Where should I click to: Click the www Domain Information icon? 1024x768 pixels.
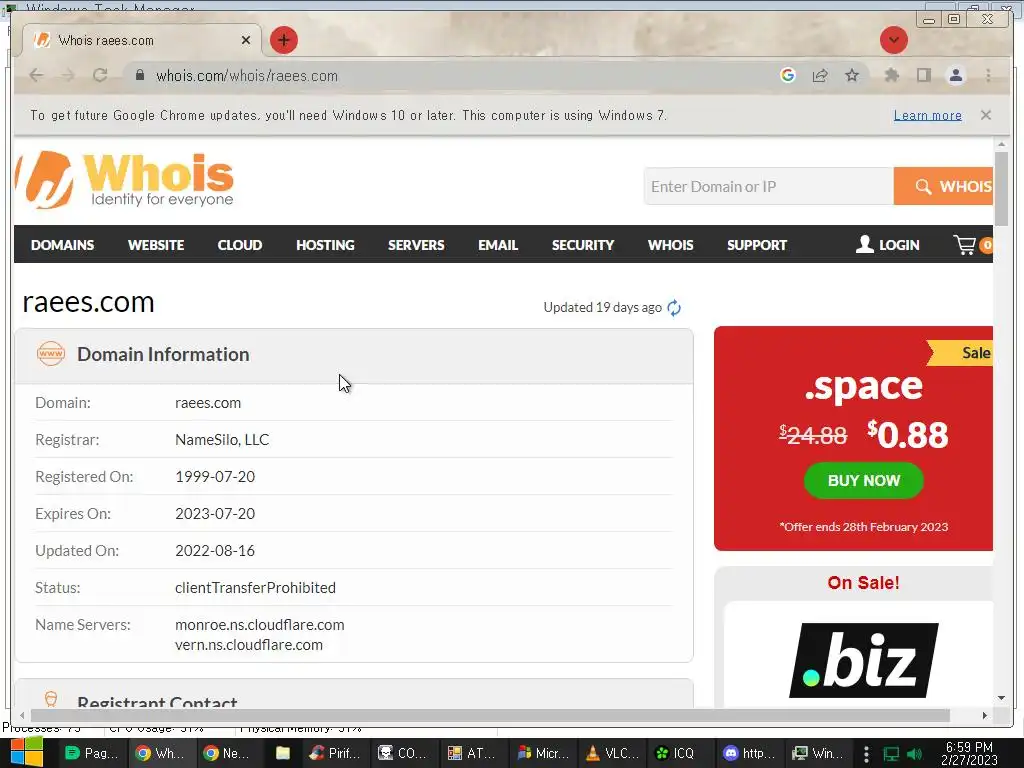coord(51,354)
